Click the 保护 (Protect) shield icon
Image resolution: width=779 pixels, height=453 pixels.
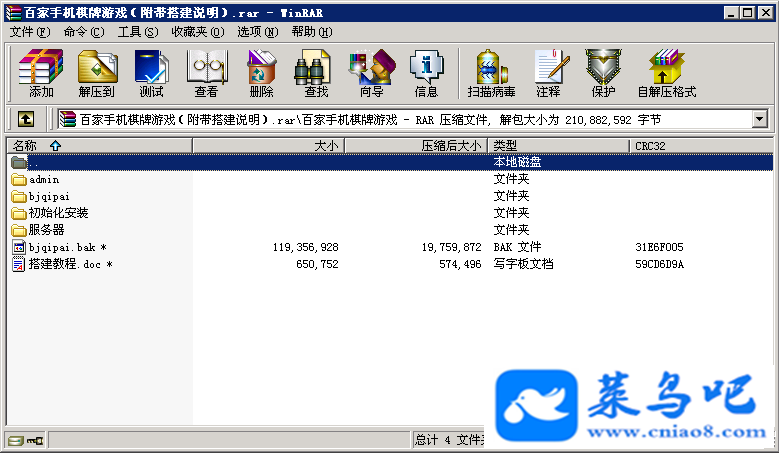click(603, 73)
